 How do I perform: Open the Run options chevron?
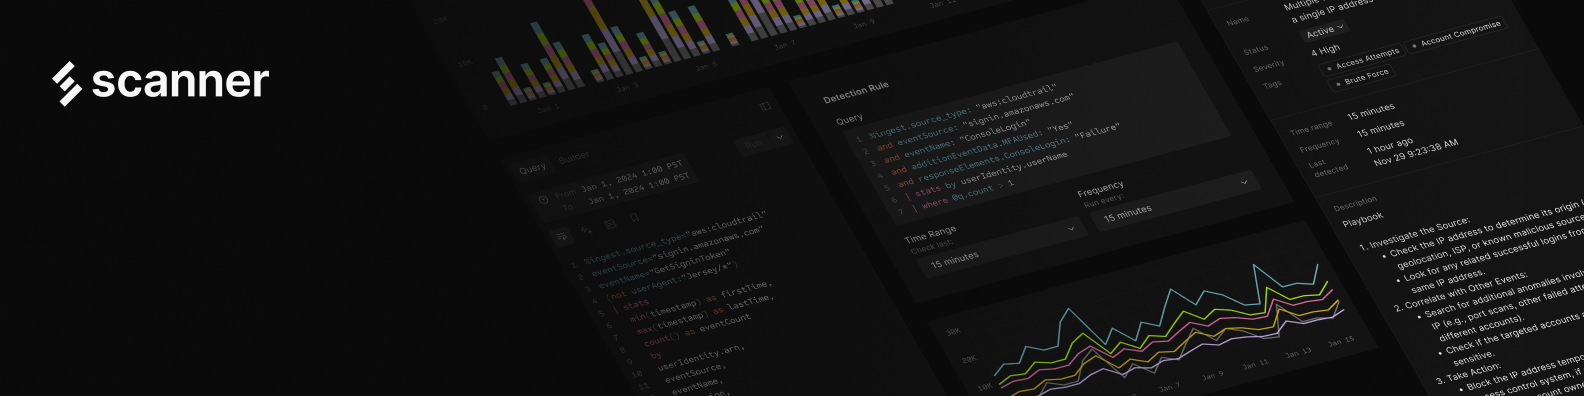pyautogui.click(x=780, y=137)
